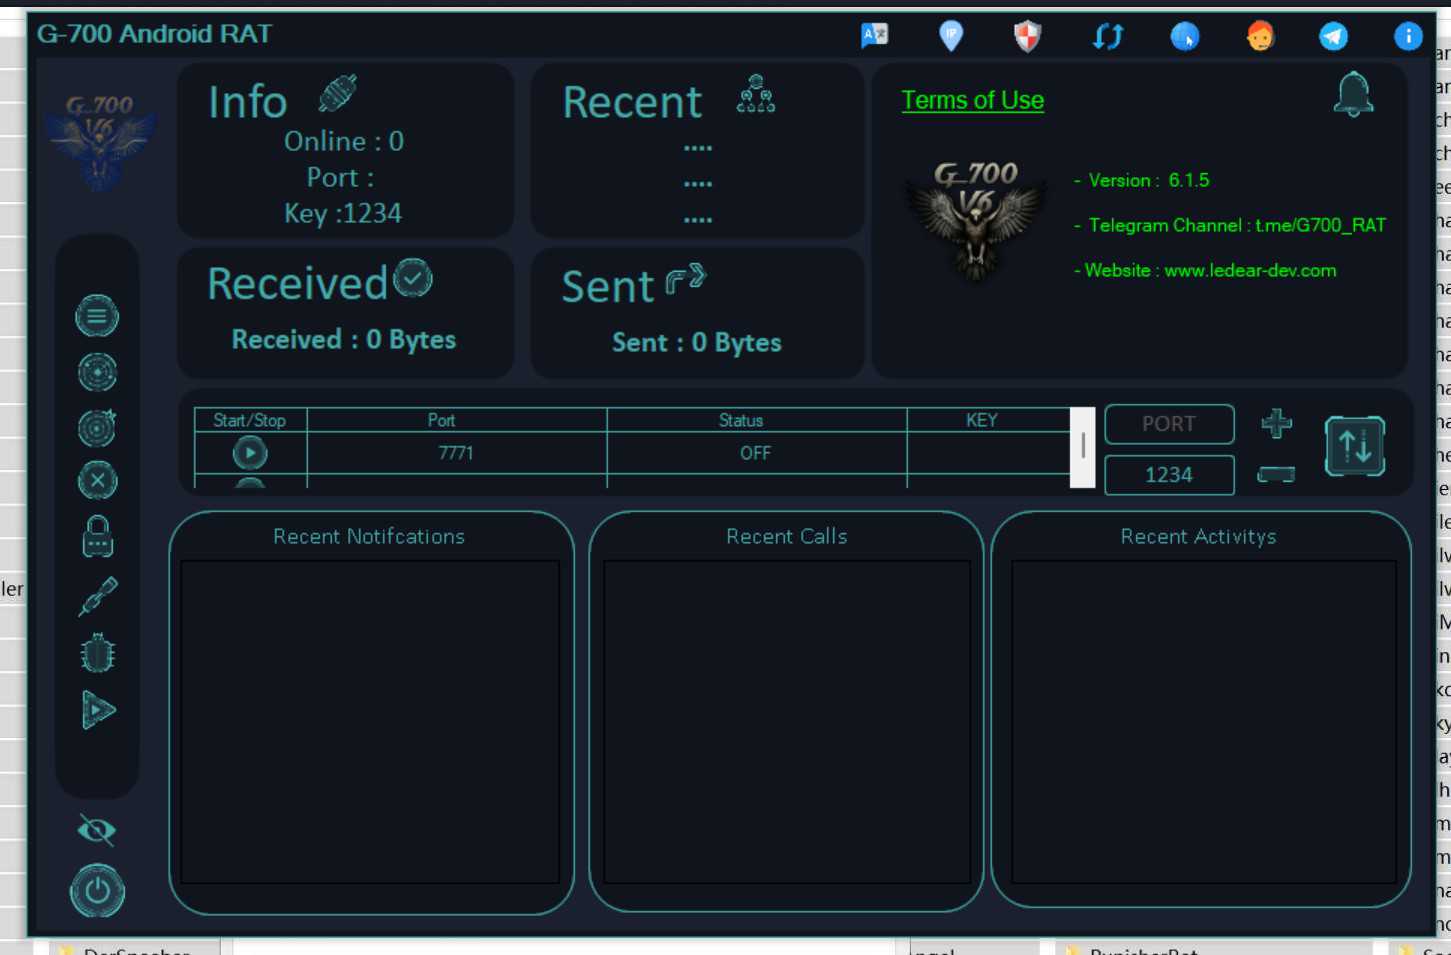The image size is (1451, 955).
Task: Click the key field containing 1234
Action: (1169, 475)
